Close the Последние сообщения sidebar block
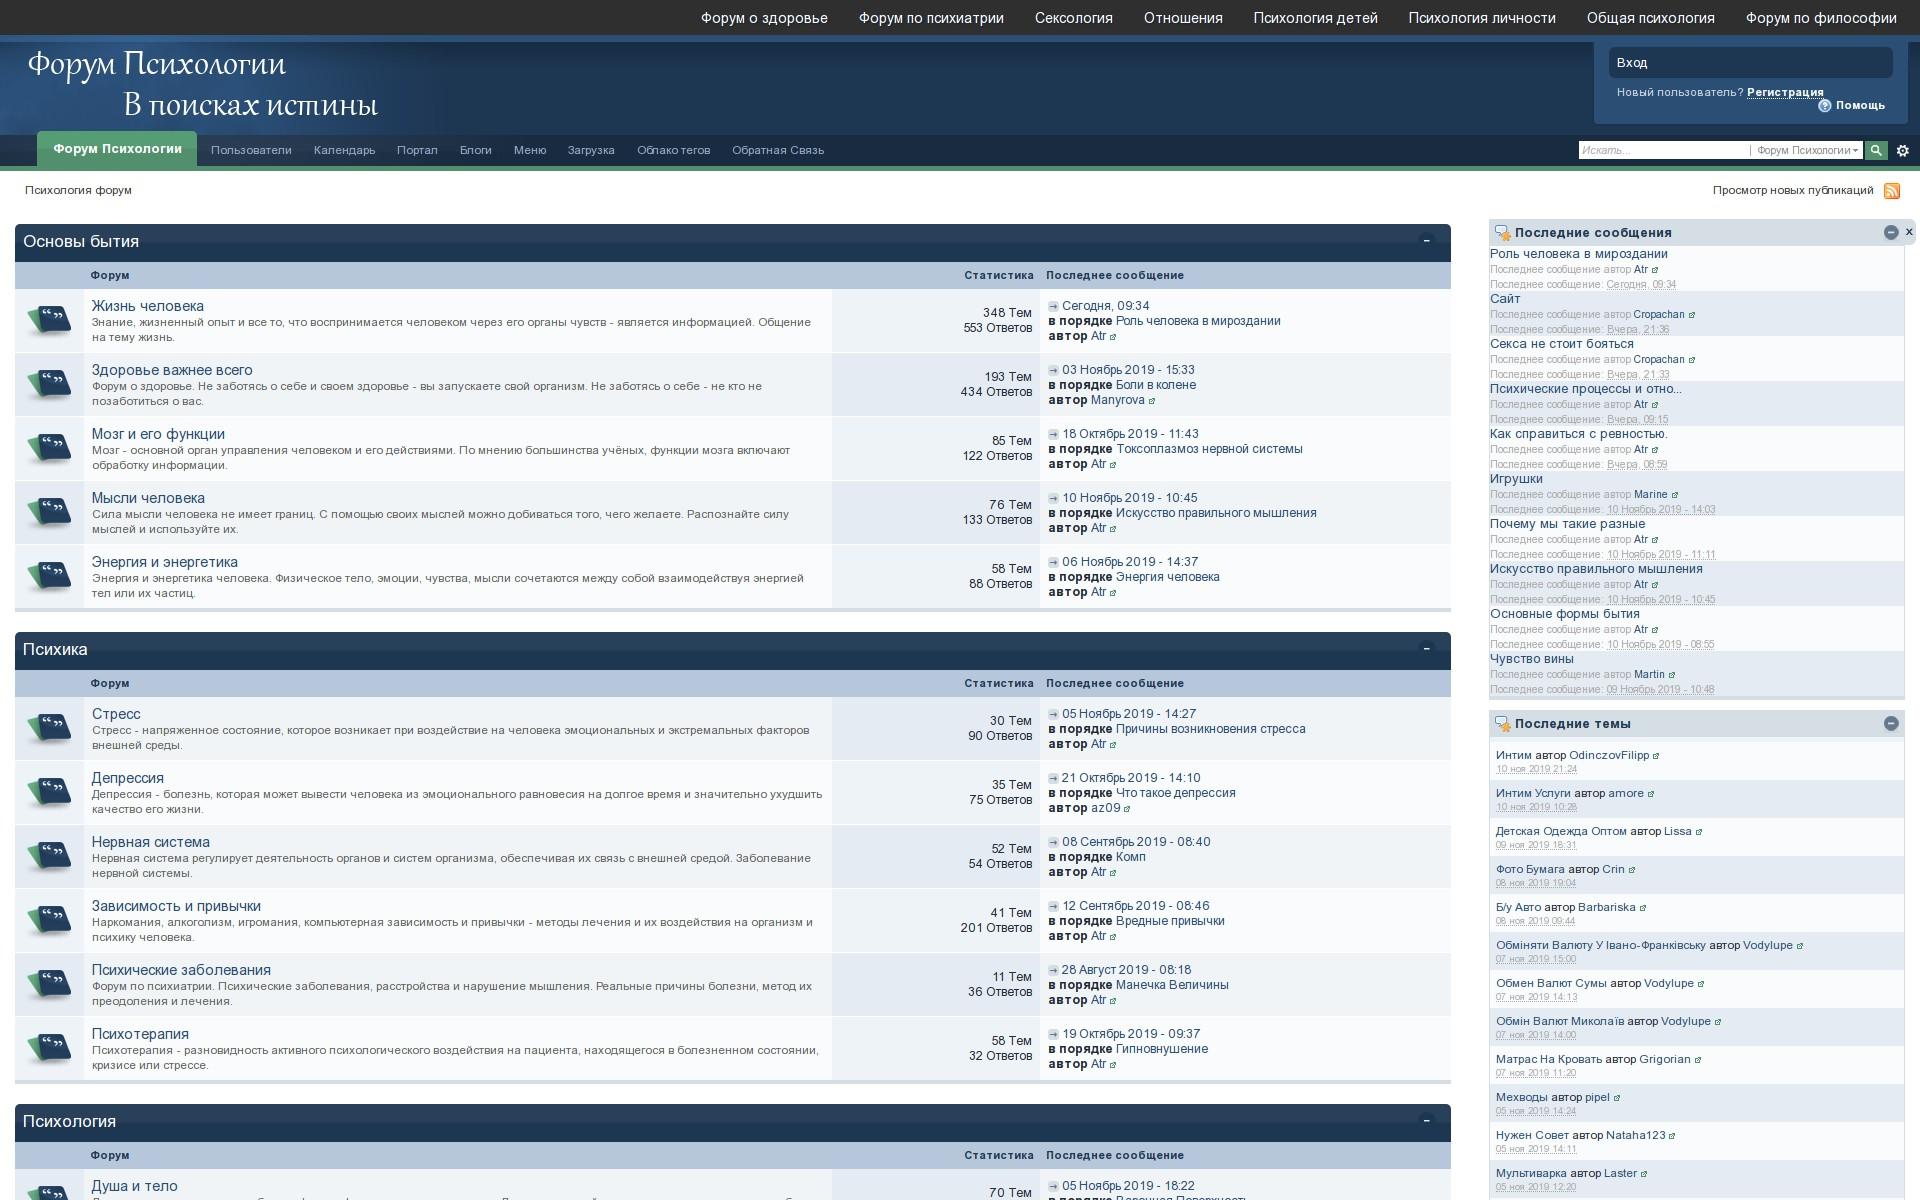The image size is (1920, 1200). point(1909,232)
